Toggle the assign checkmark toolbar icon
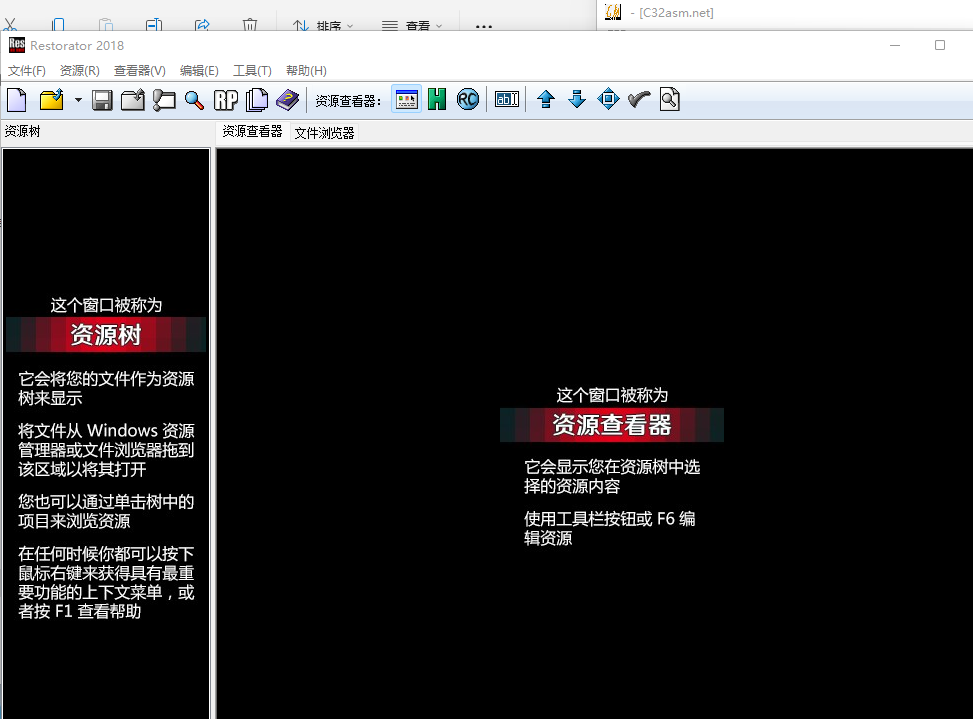The image size is (973, 719). 639,99
